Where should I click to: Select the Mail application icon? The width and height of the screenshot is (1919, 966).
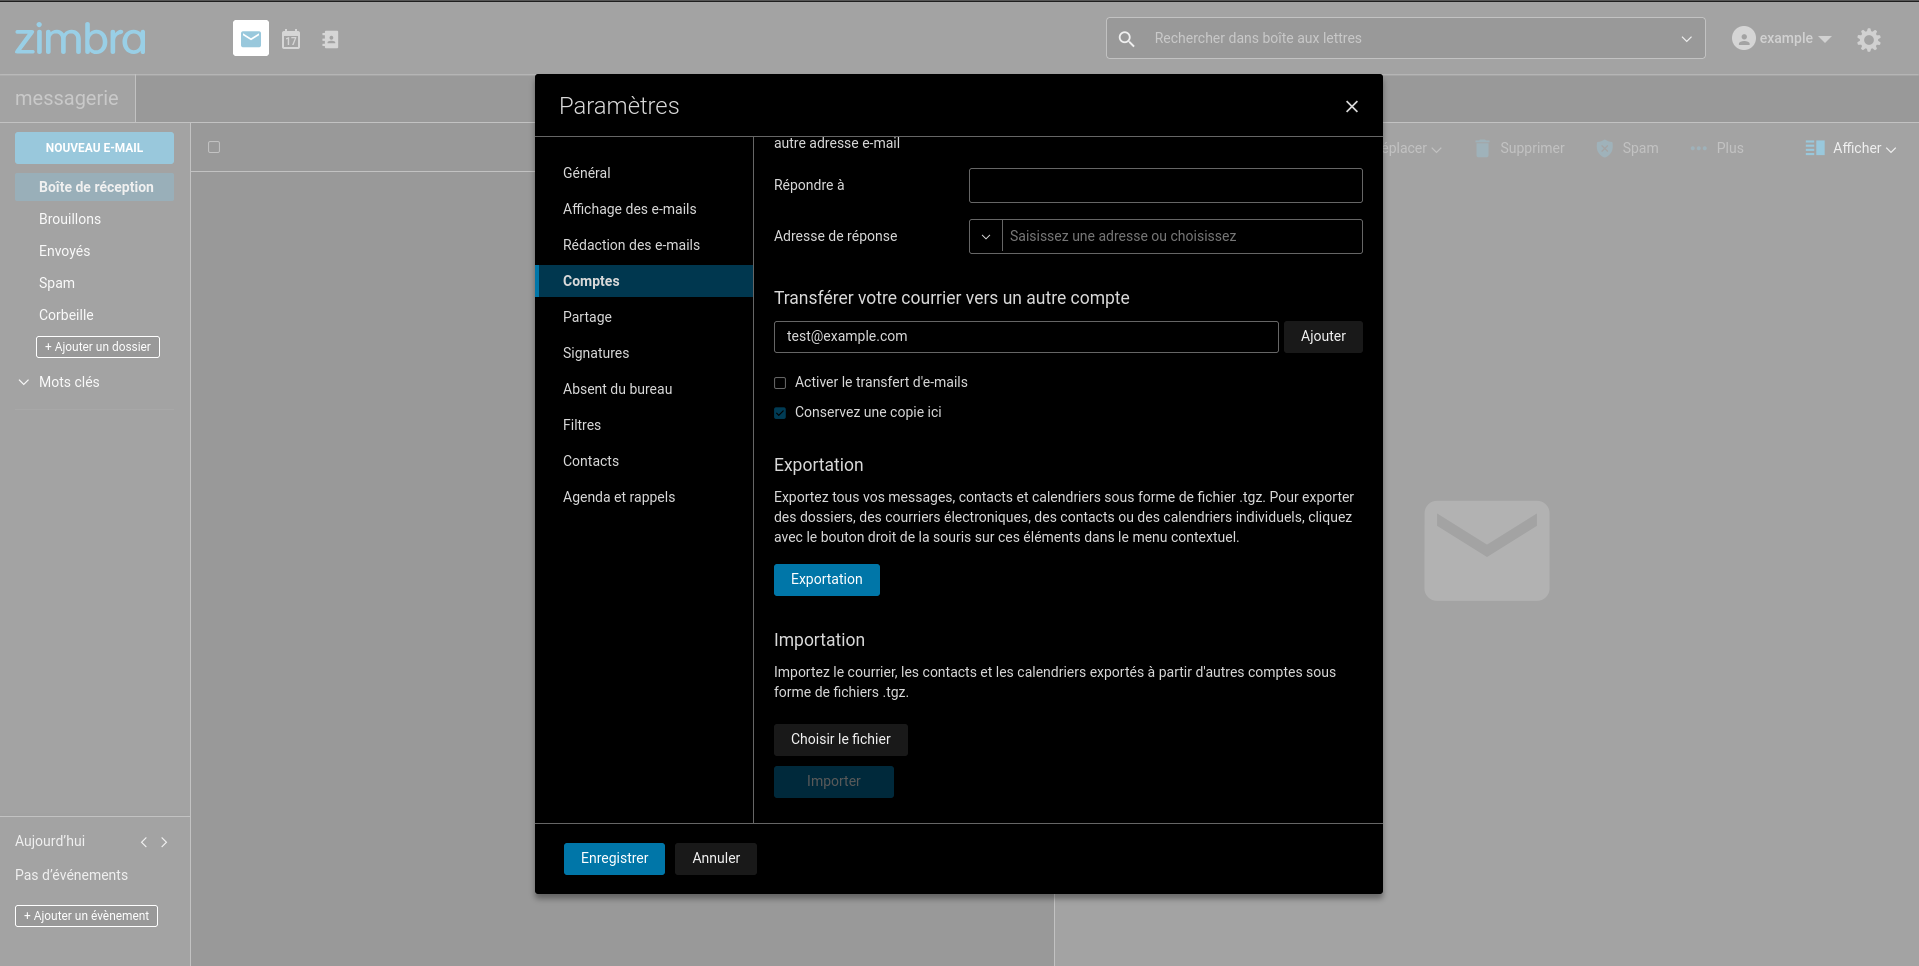click(x=250, y=38)
